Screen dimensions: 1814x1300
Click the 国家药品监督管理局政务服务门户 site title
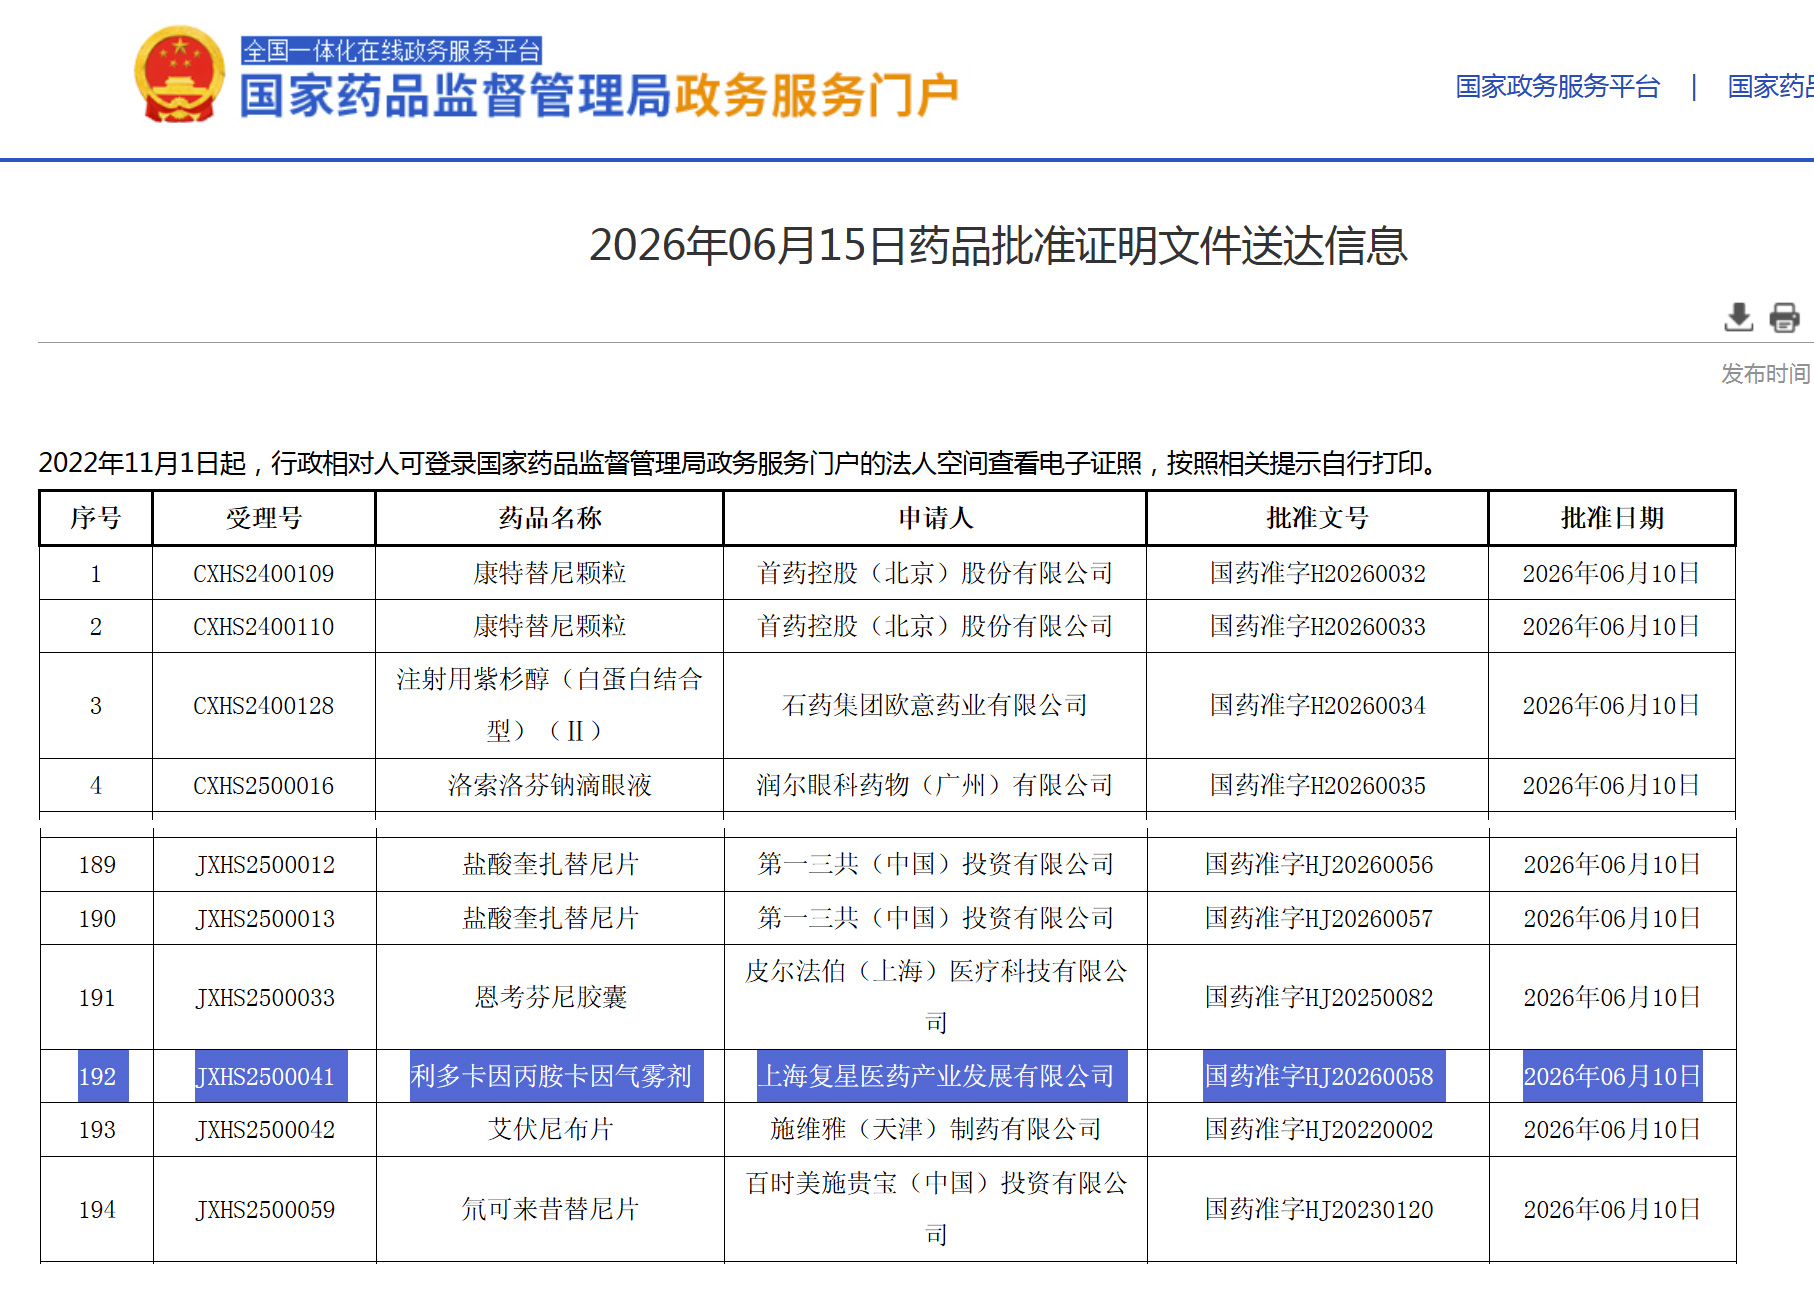(x=599, y=96)
